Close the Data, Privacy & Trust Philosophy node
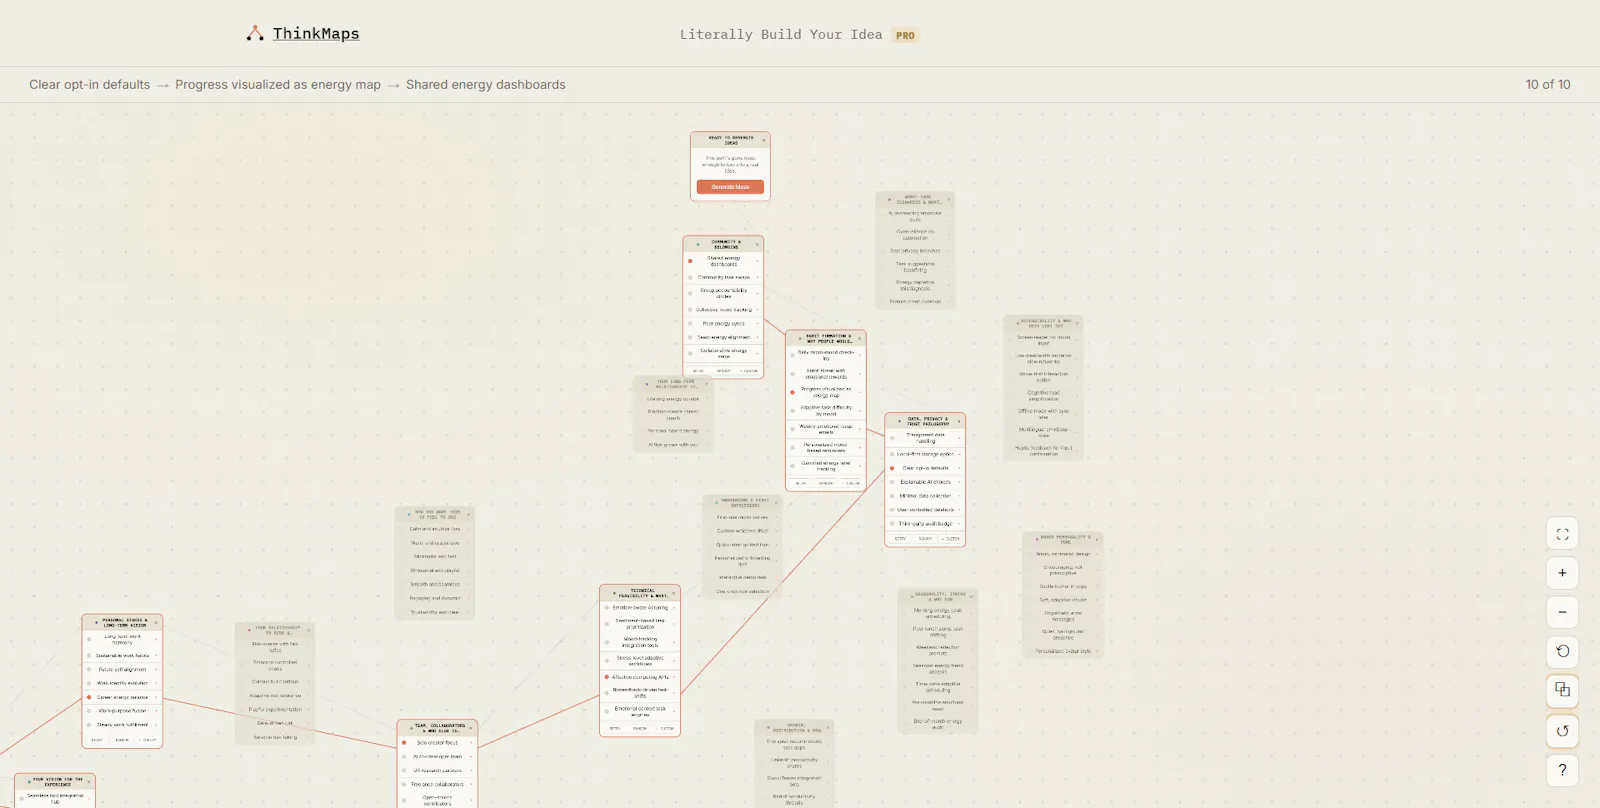Viewport: 1600px width, 808px height. pyautogui.click(x=959, y=421)
